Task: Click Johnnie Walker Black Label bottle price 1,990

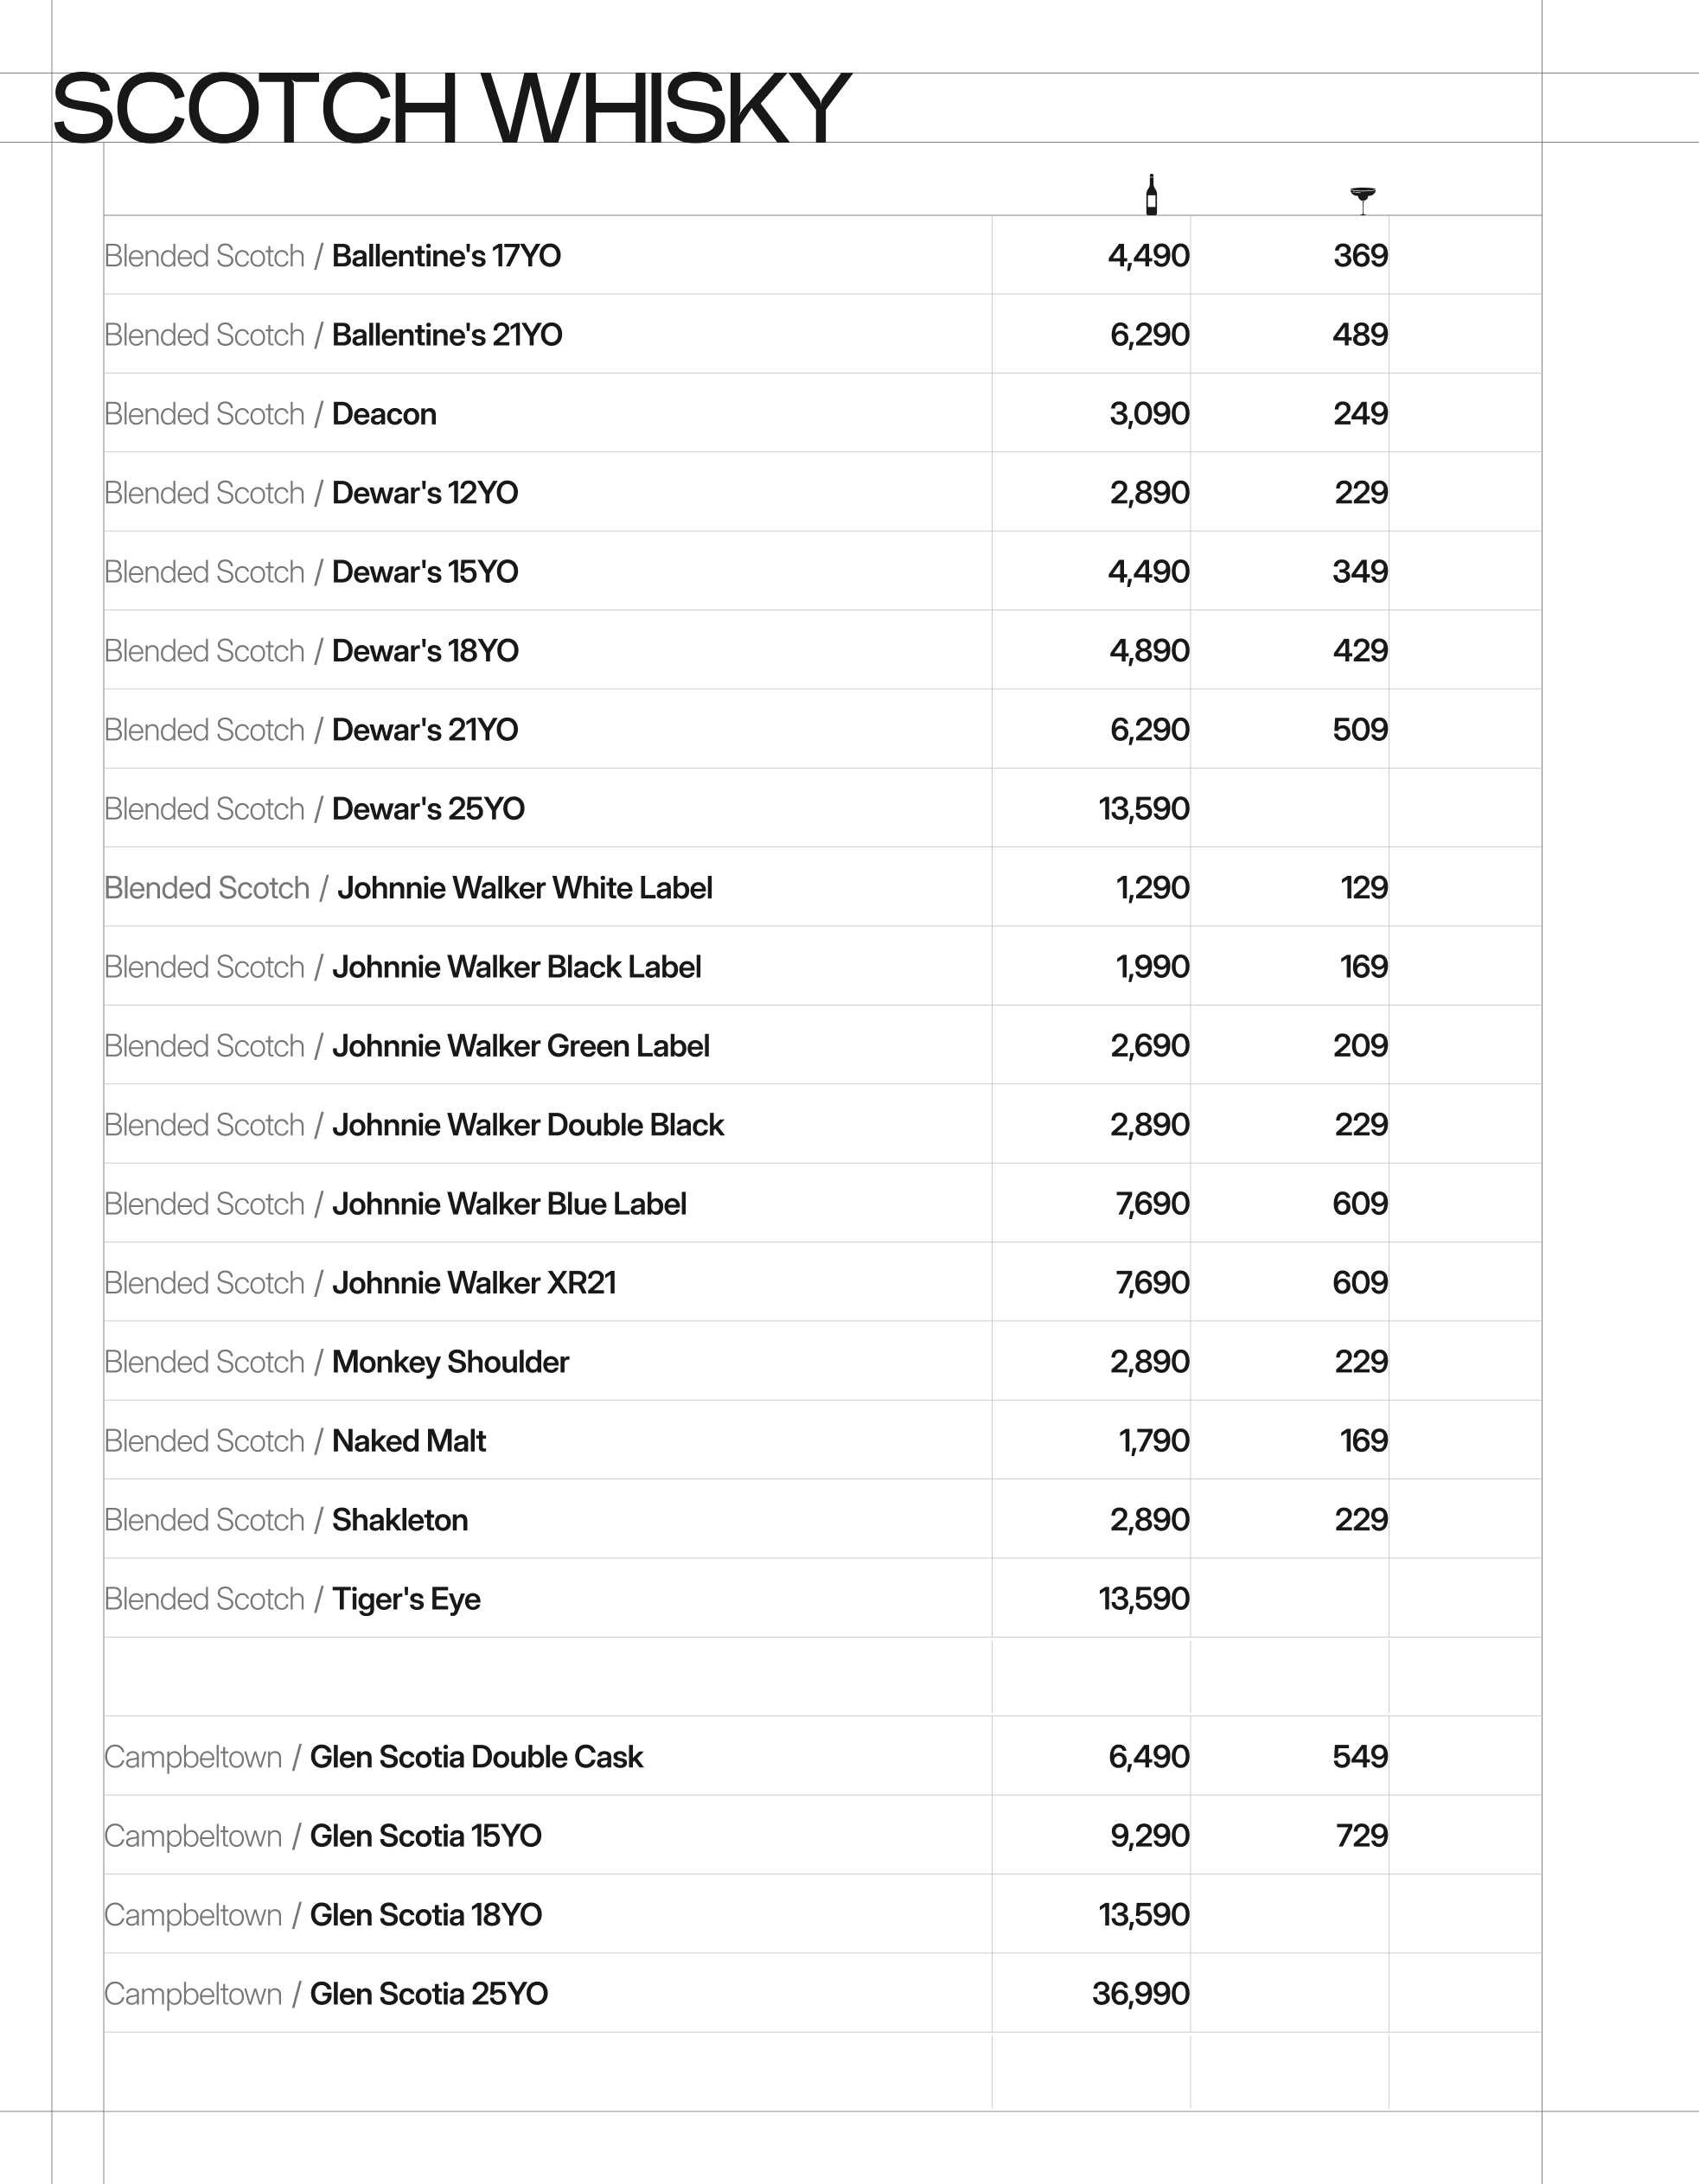Action: point(1152,967)
